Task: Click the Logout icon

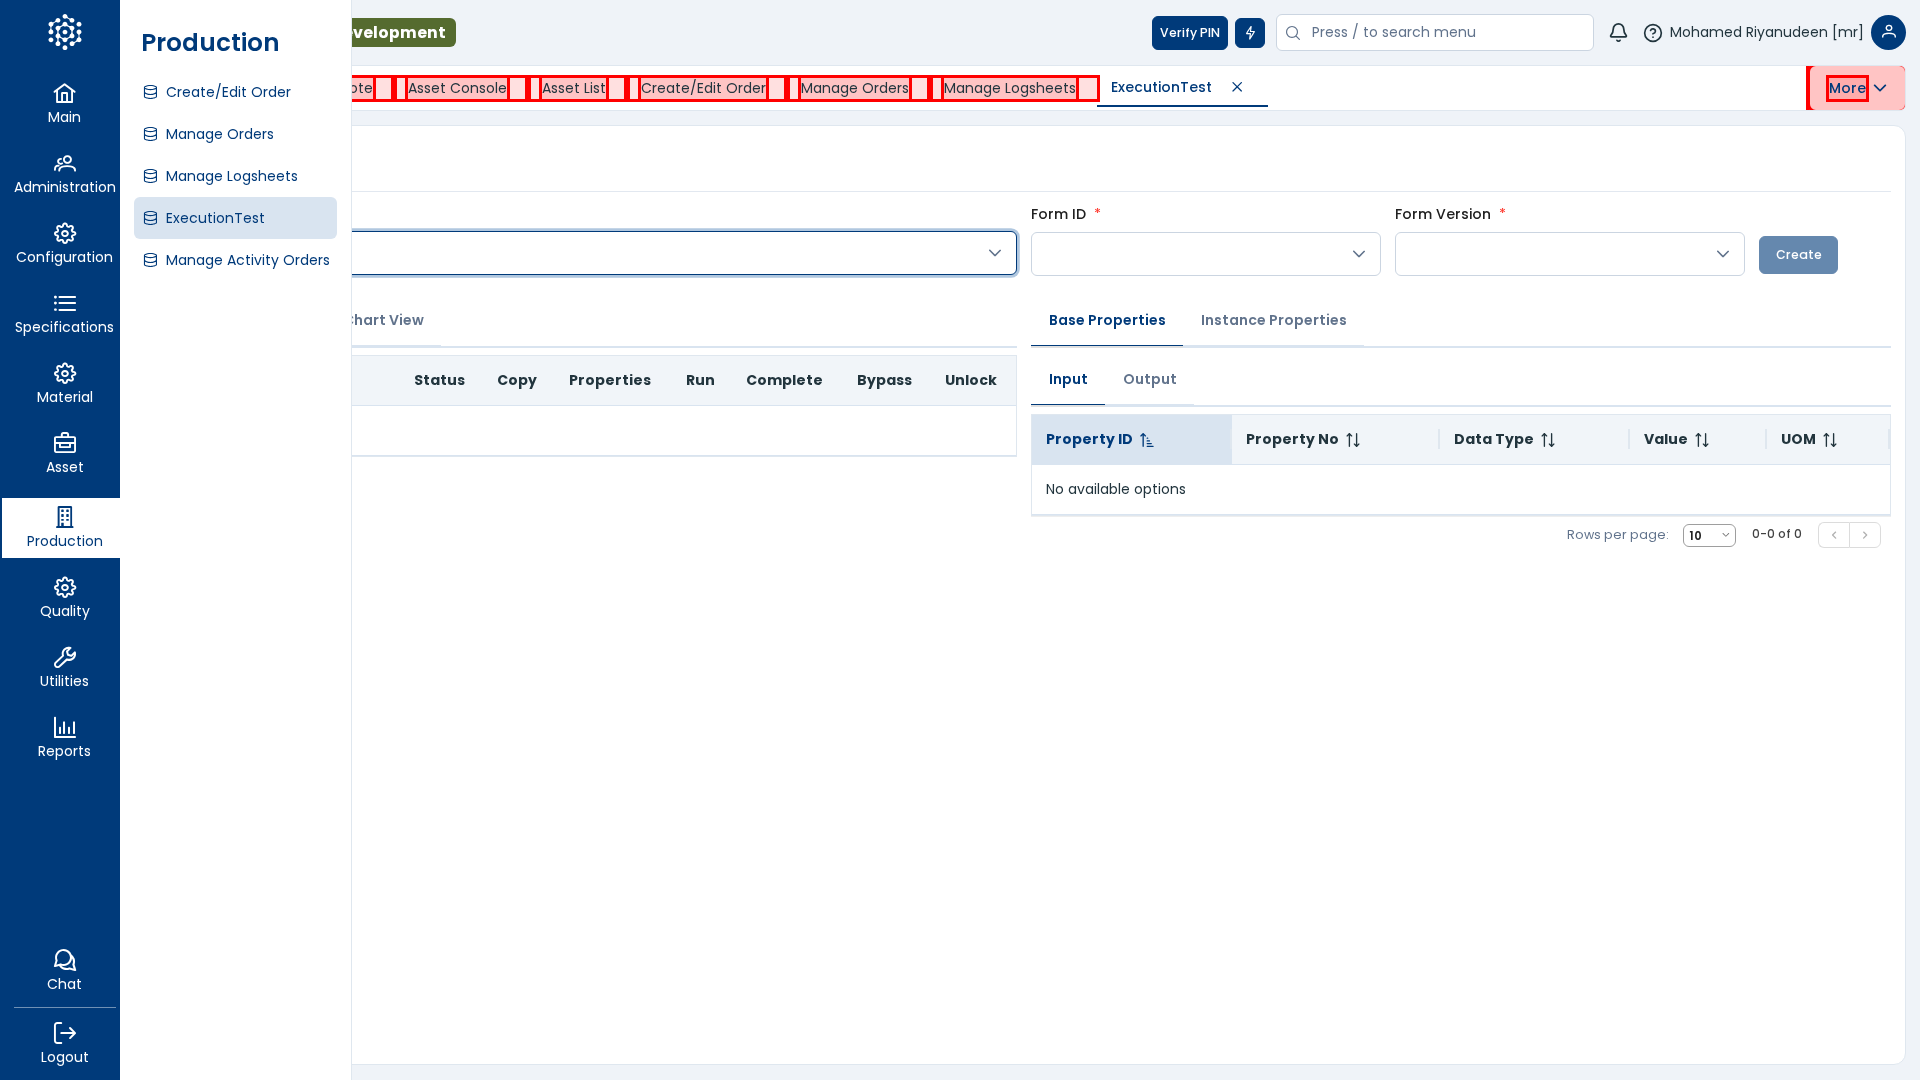Action: 64,1033
